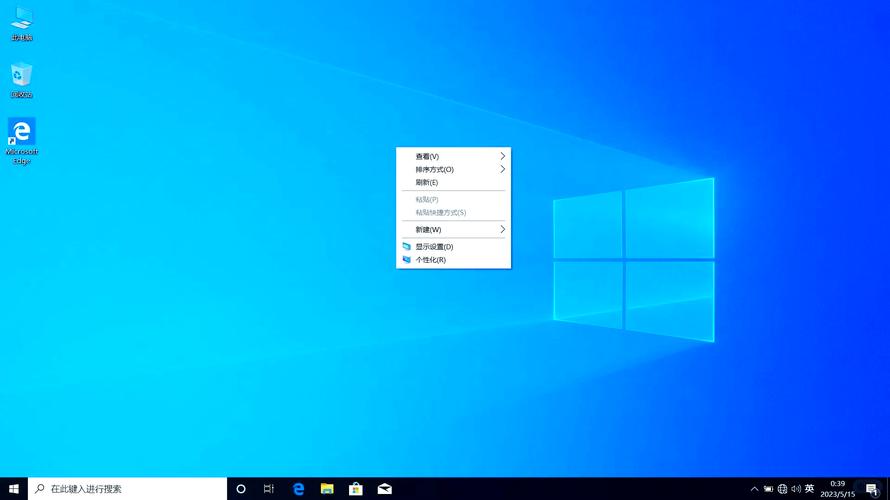Open the Mail app in the taskbar
890x500 pixels.
(x=384, y=489)
